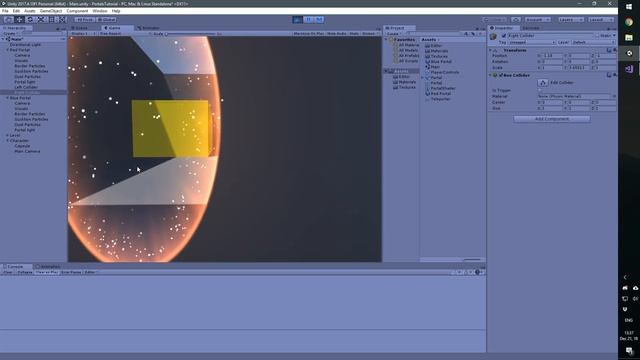
Task: Open the Help menu
Action: pyautogui.click(x=116, y=11)
